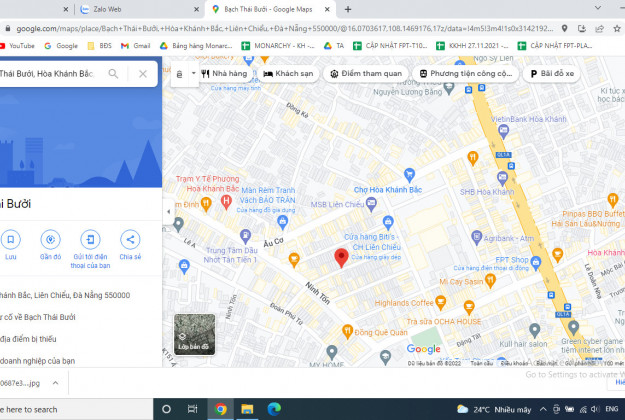Click the Maps search input field

48,74
